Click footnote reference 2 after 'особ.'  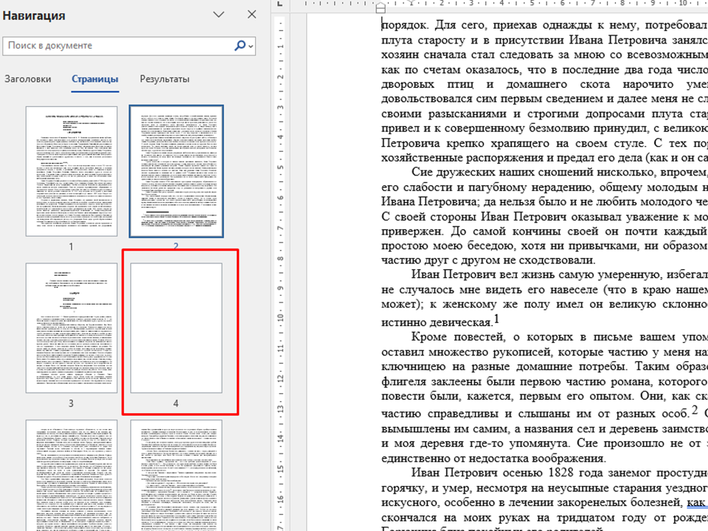695,410
